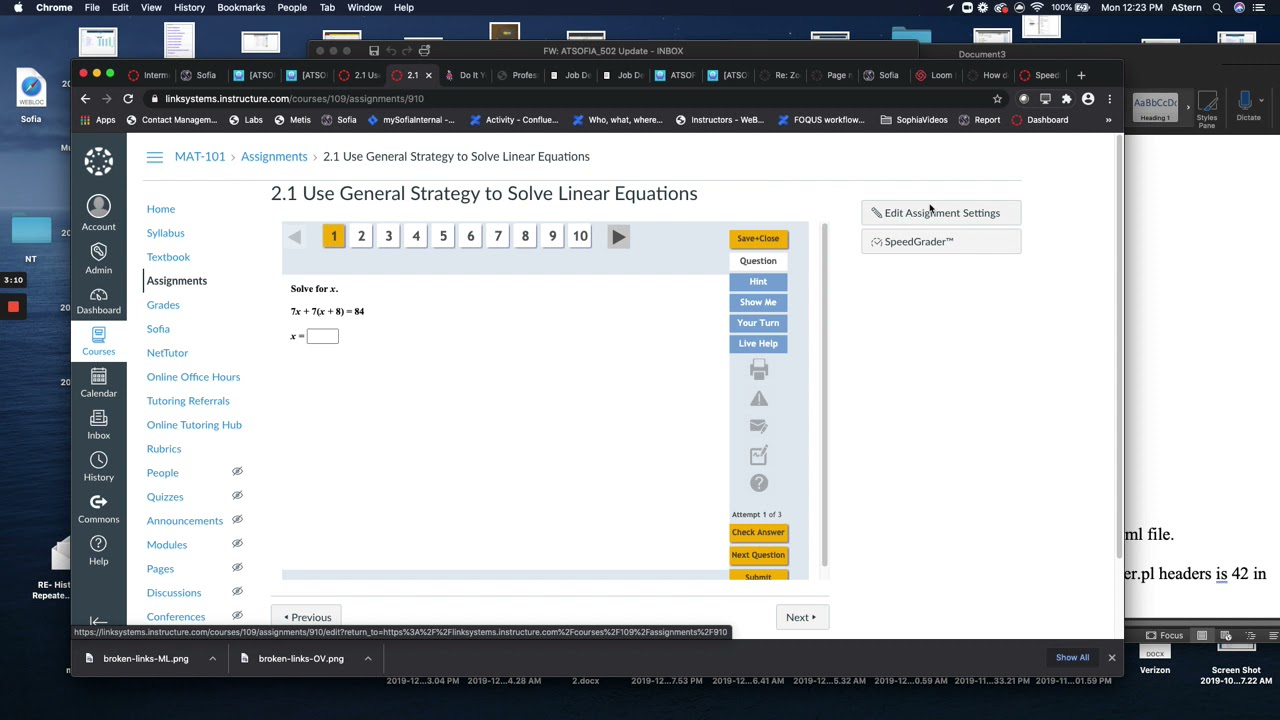Screen dimensions: 1280x720
Task: Click the Your Turn button
Action: pos(758,323)
